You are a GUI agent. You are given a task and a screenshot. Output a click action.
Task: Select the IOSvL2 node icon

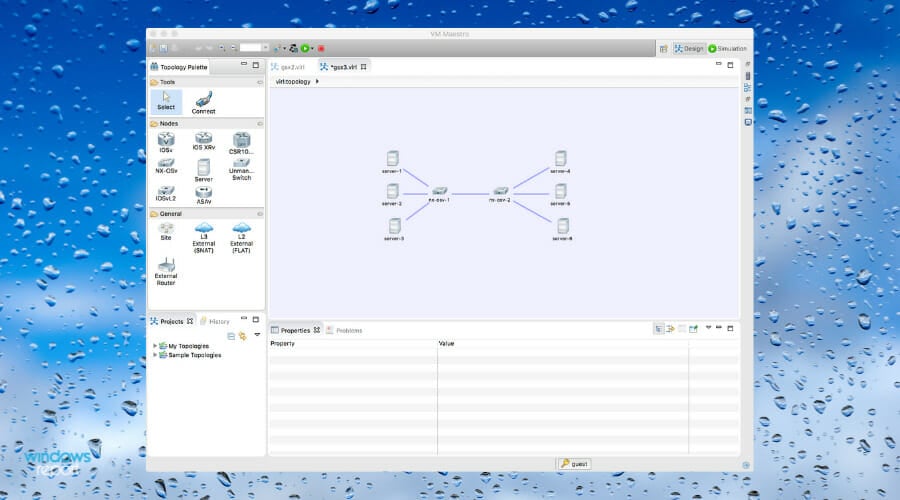coord(166,193)
